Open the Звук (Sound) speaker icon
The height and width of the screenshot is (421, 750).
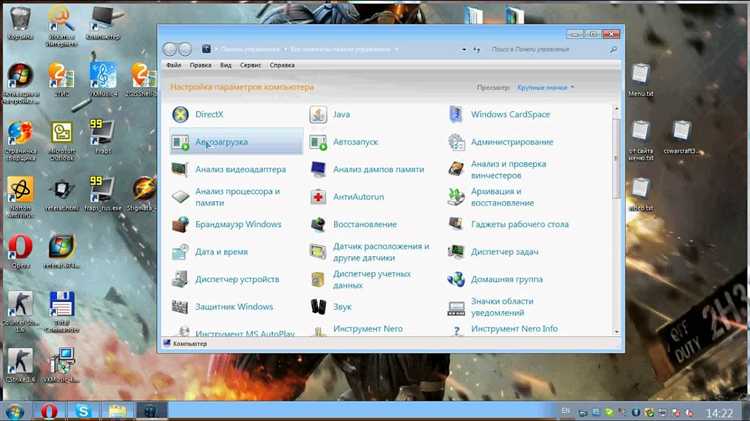(318, 307)
